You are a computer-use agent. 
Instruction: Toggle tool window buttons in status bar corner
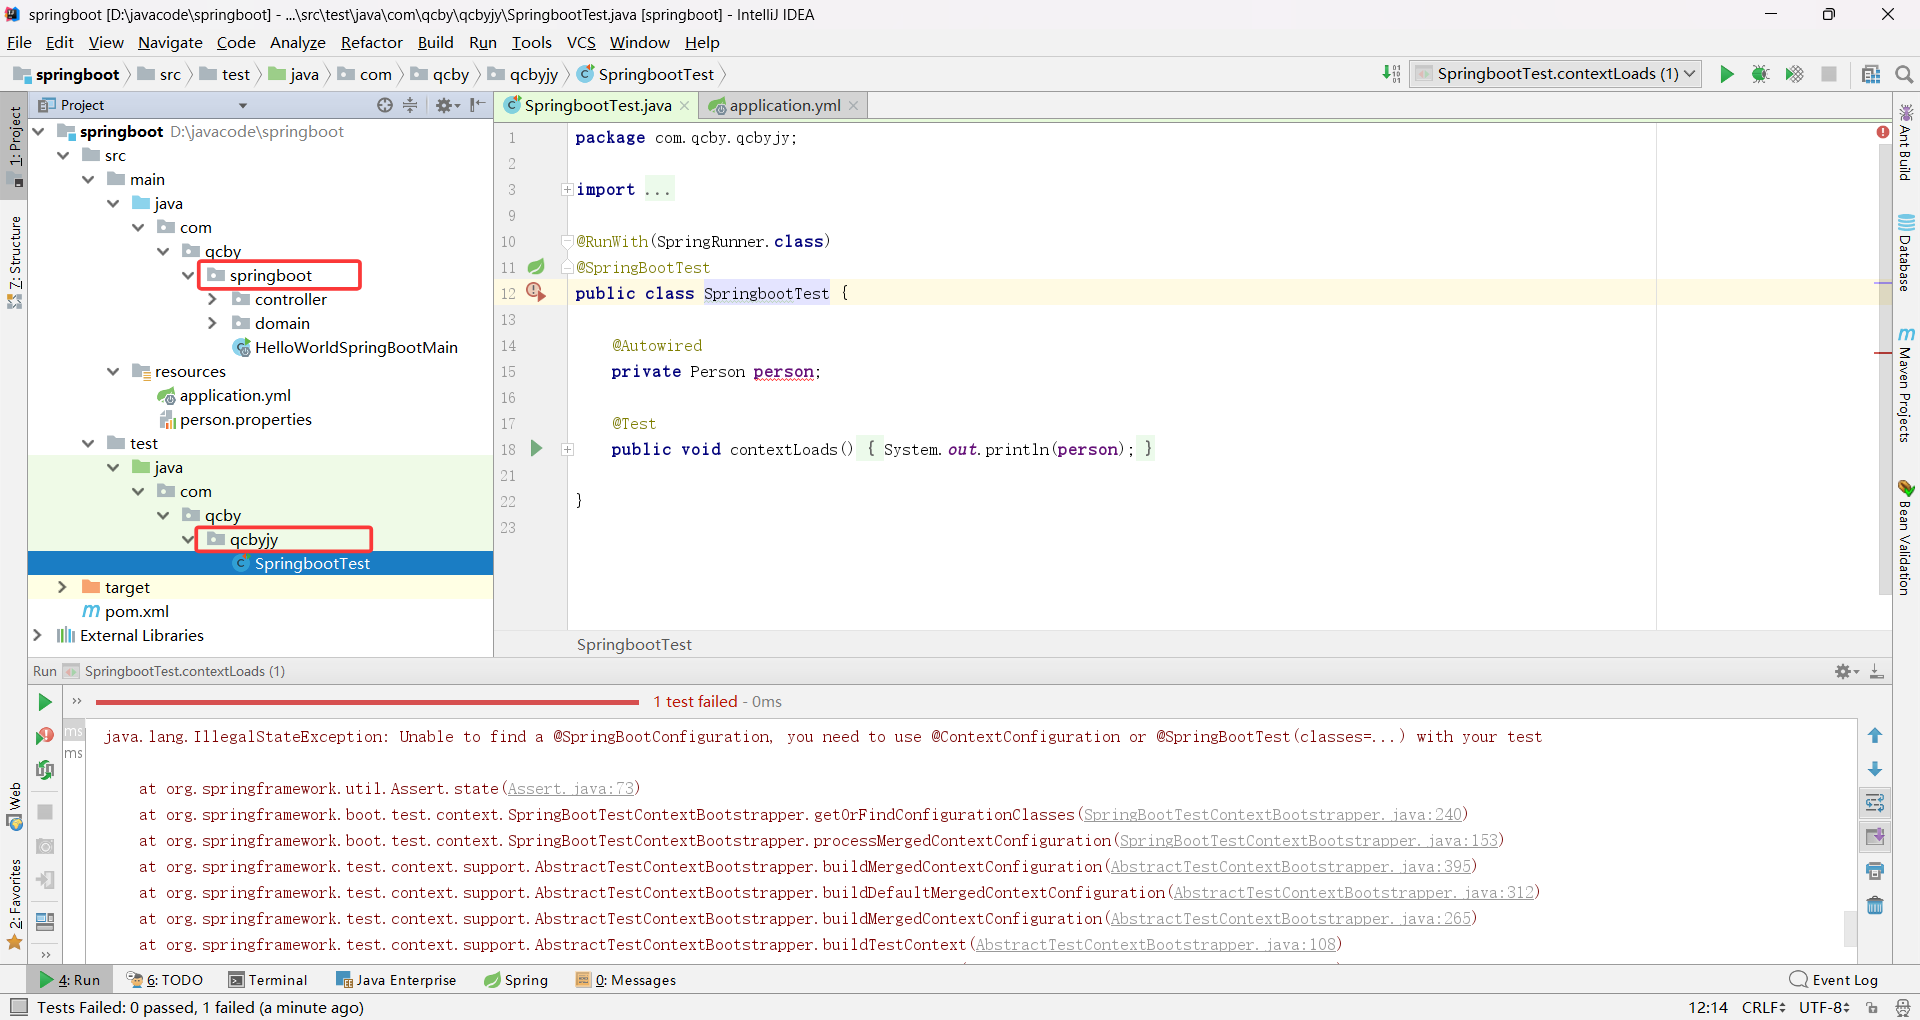pos(18,1007)
